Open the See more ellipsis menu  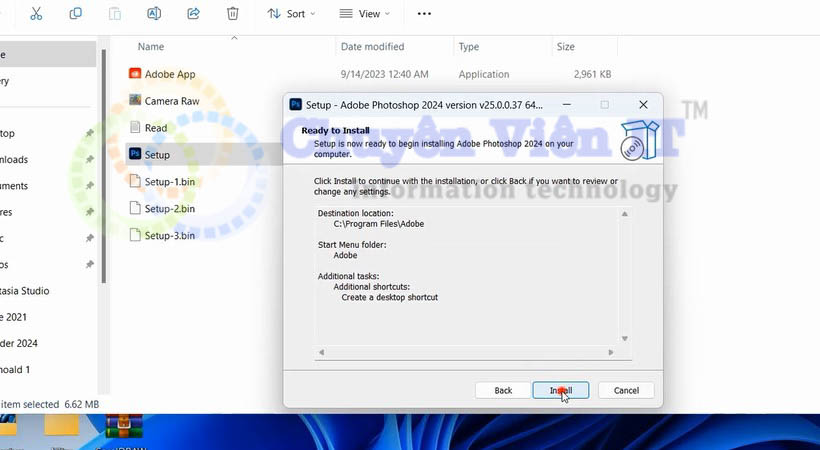click(x=424, y=14)
